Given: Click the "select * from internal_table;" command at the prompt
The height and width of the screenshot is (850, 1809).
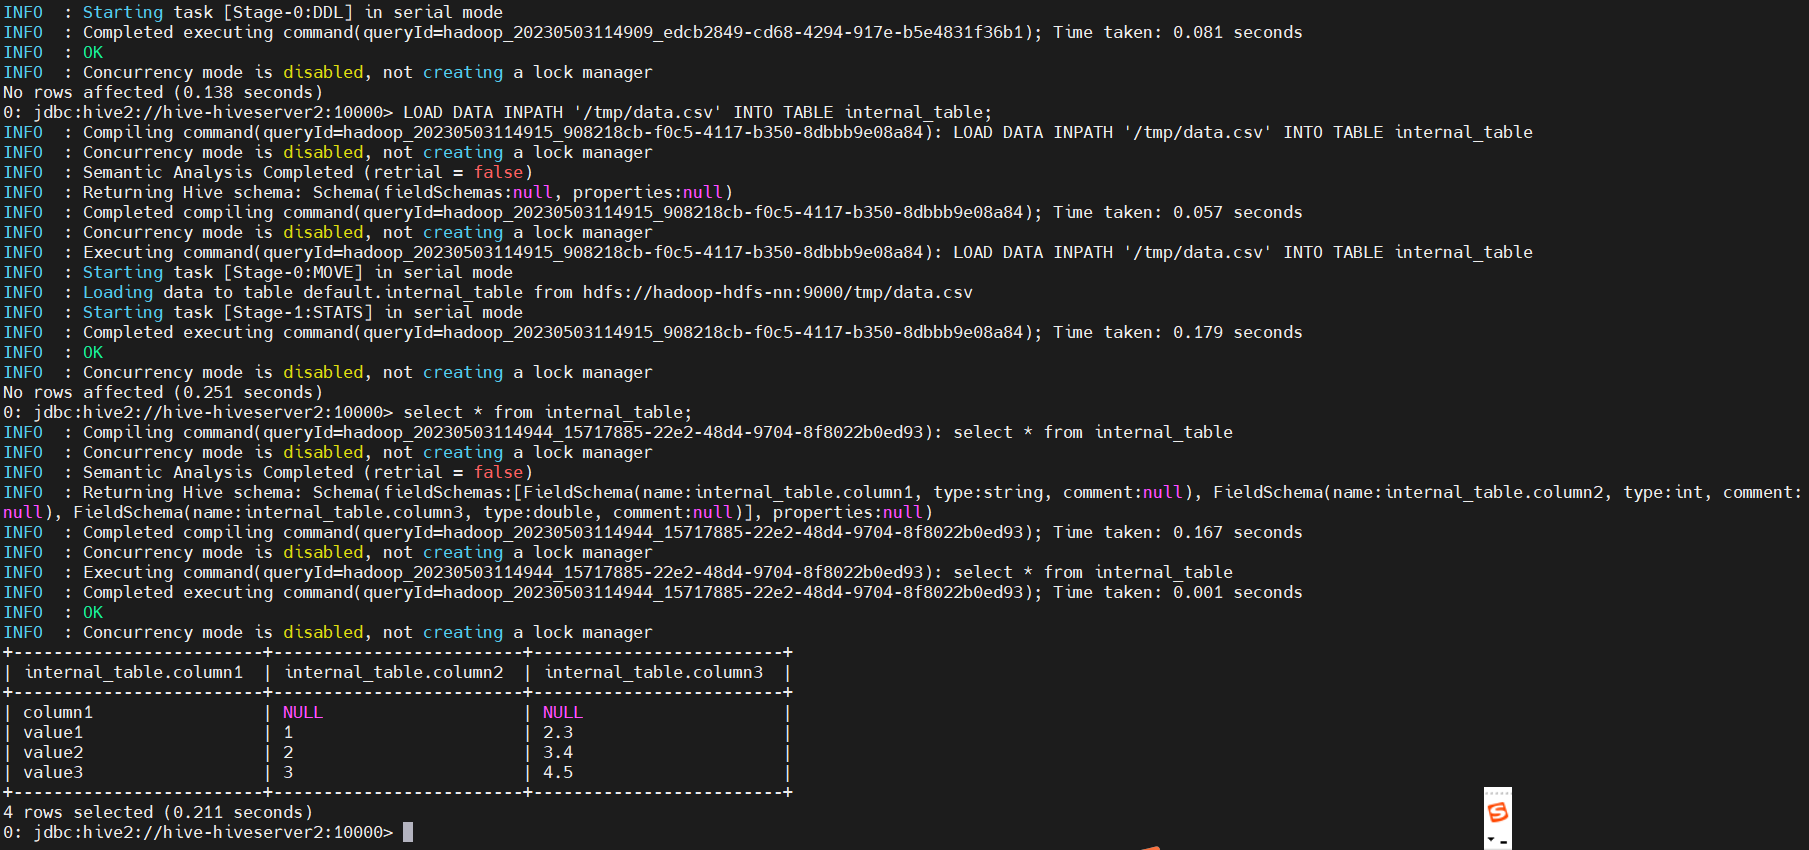Looking at the screenshot, I should tap(548, 412).
